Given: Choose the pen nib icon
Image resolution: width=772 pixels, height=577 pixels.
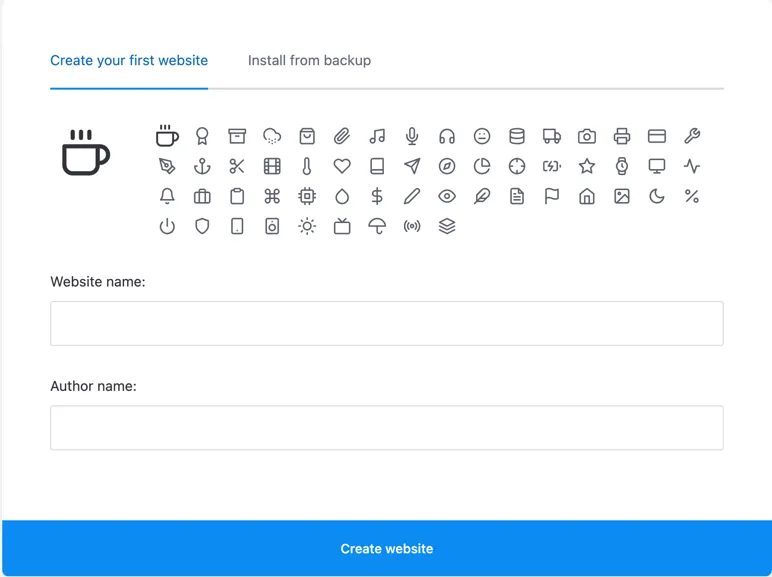Looking at the screenshot, I should click(167, 166).
